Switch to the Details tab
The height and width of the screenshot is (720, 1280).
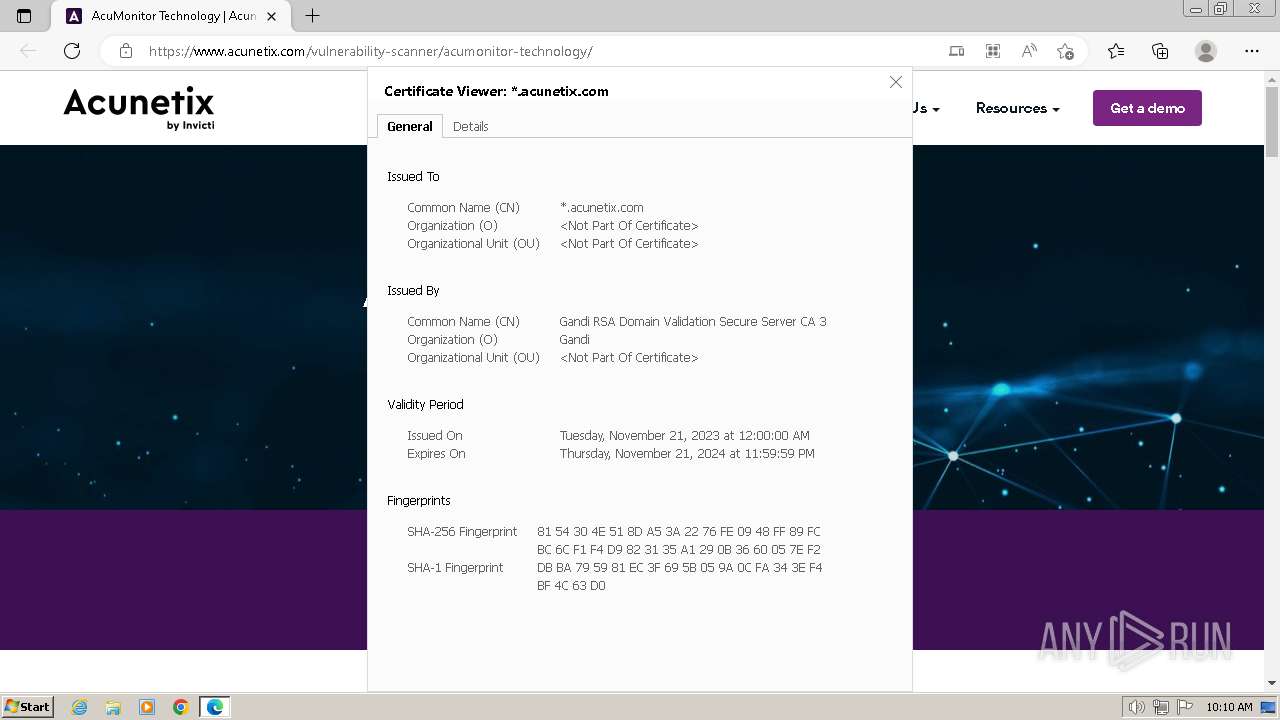(470, 126)
